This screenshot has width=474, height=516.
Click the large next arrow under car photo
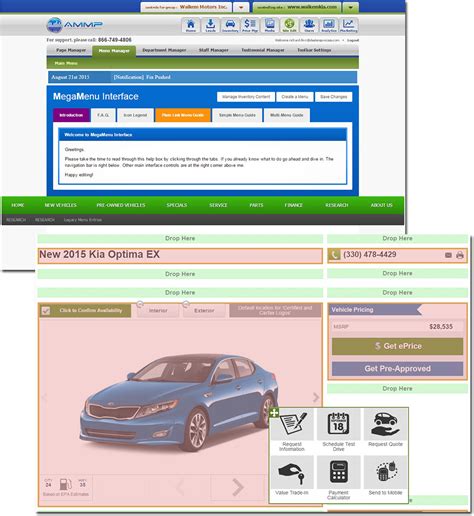(x=238, y=487)
